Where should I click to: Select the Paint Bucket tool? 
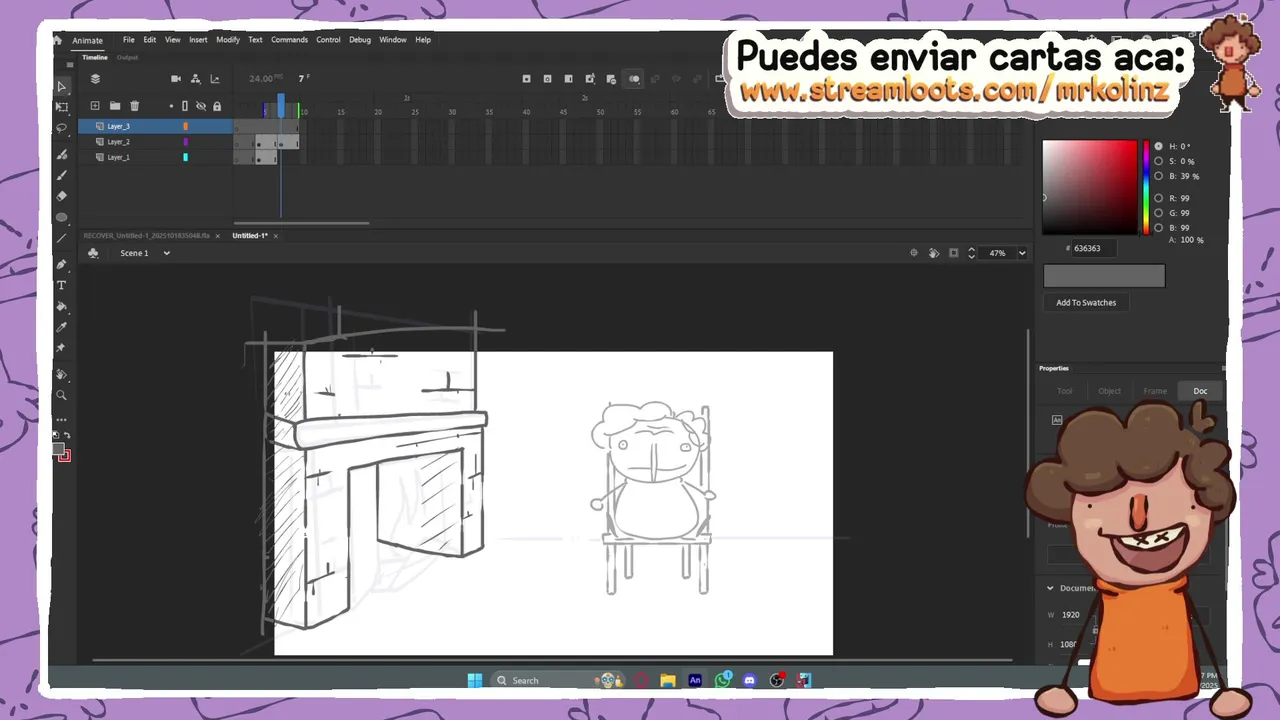pos(62,306)
